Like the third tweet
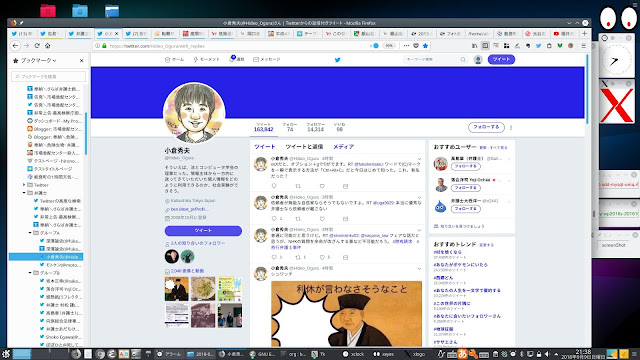Screen dimensions: 640x360 click(x=322, y=257)
